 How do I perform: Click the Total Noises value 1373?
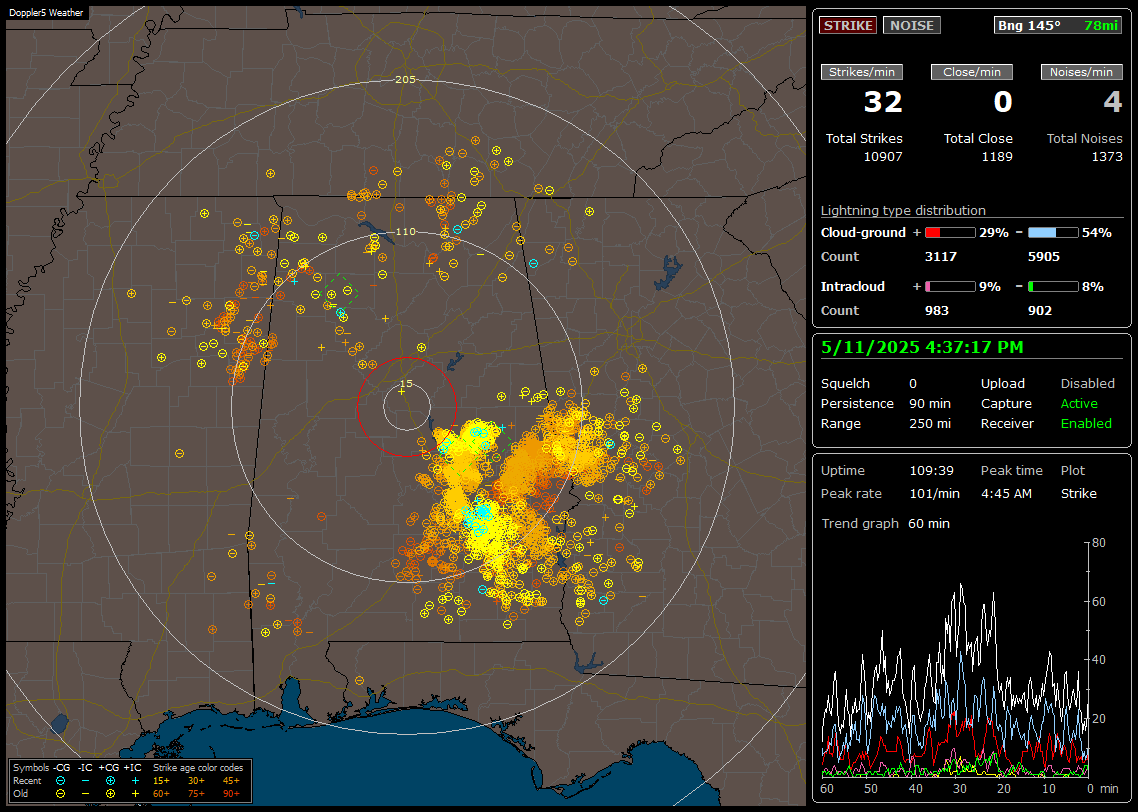tap(1107, 157)
